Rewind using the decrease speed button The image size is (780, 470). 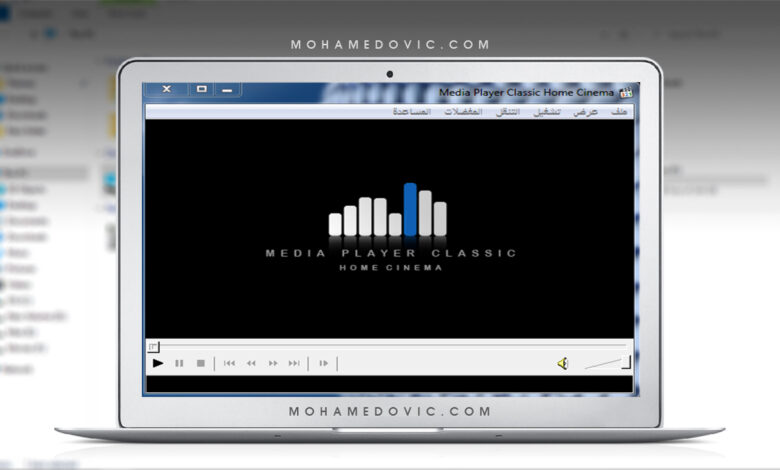pyautogui.click(x=251, y=364)
